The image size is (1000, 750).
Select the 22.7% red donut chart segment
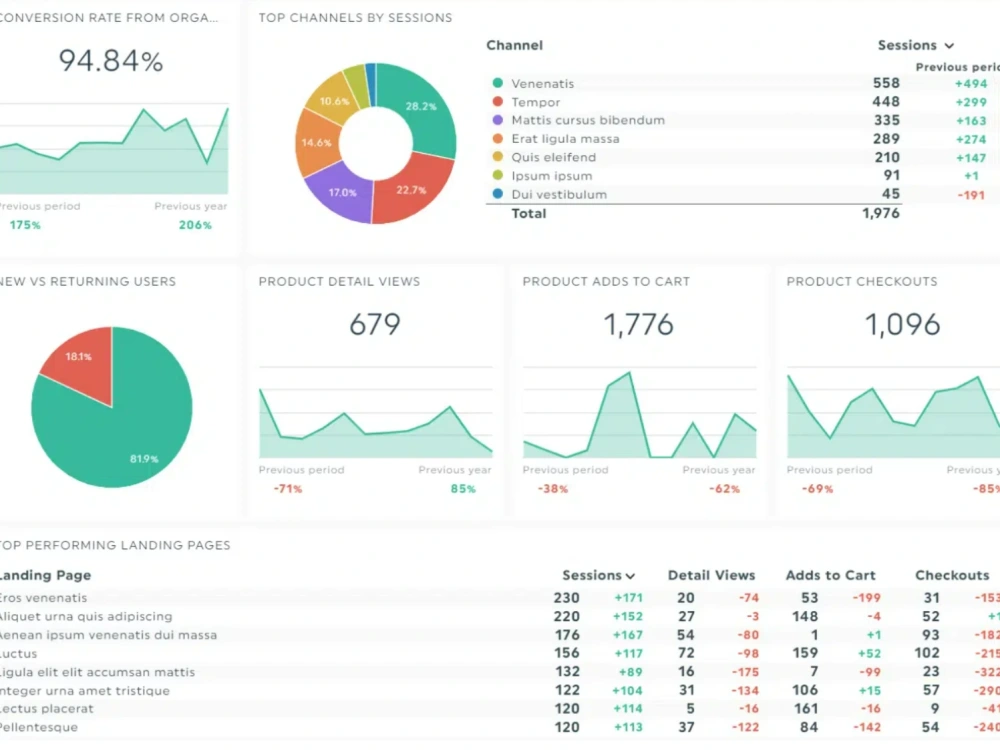[x=412, y=190]
